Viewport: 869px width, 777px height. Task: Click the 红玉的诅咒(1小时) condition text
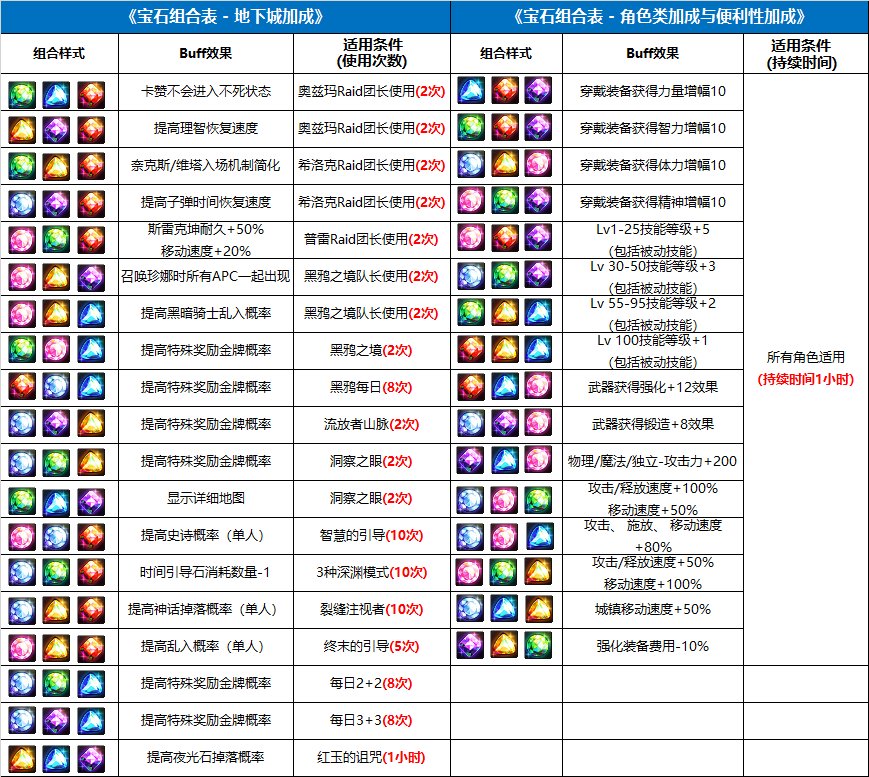pos(372,756)
